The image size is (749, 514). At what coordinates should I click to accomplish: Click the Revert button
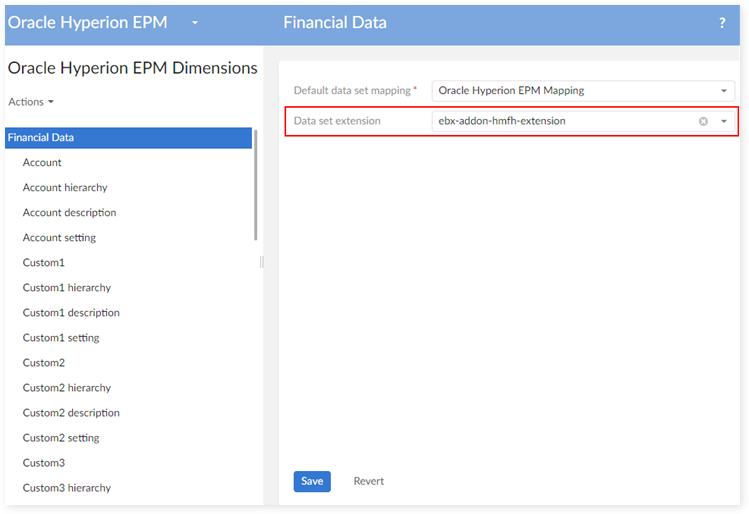coord(368,481)
